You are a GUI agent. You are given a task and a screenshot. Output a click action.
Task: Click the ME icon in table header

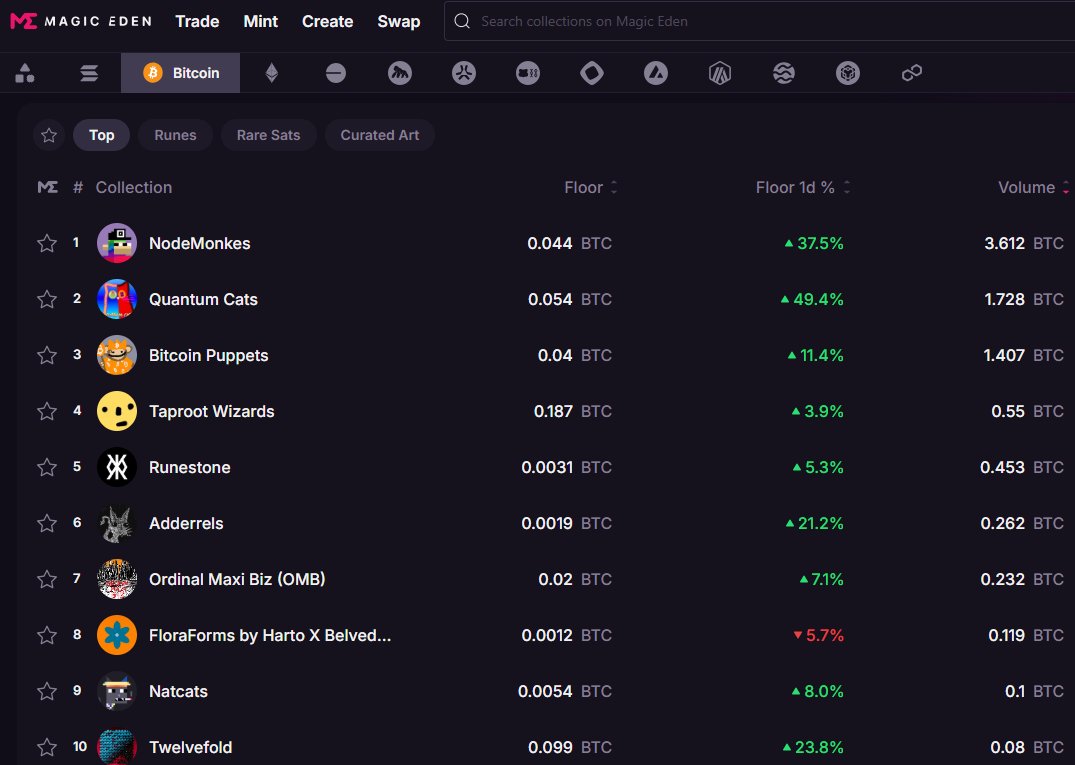tap(47, 187)
